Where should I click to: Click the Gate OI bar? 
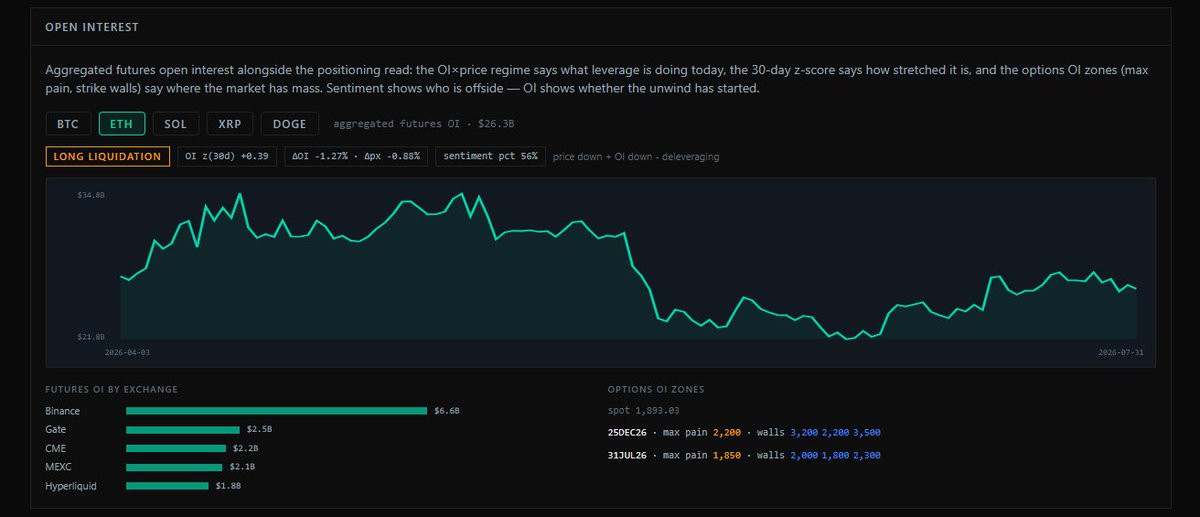[183, 429]
